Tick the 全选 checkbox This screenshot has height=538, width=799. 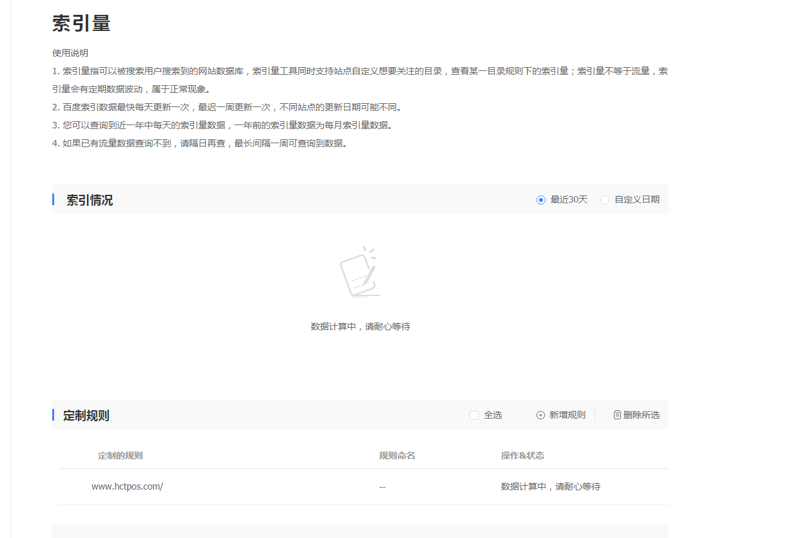(474, 415)
